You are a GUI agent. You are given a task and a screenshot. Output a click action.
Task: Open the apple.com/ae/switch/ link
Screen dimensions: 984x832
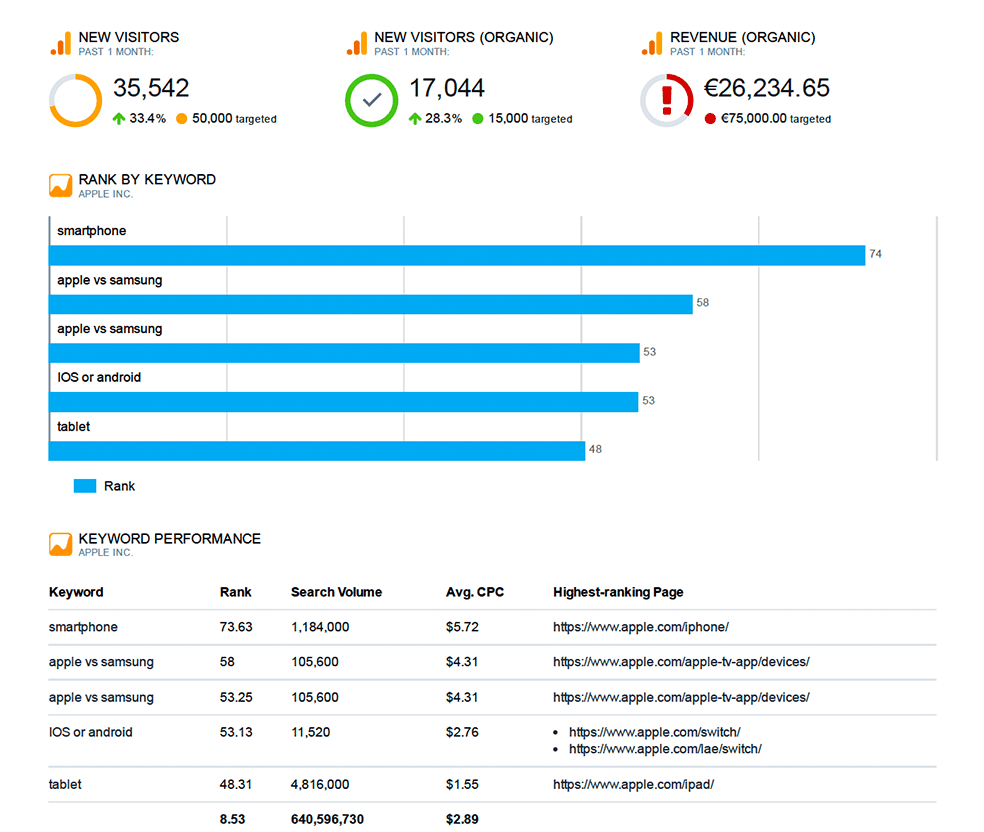(x=665, y=749)
